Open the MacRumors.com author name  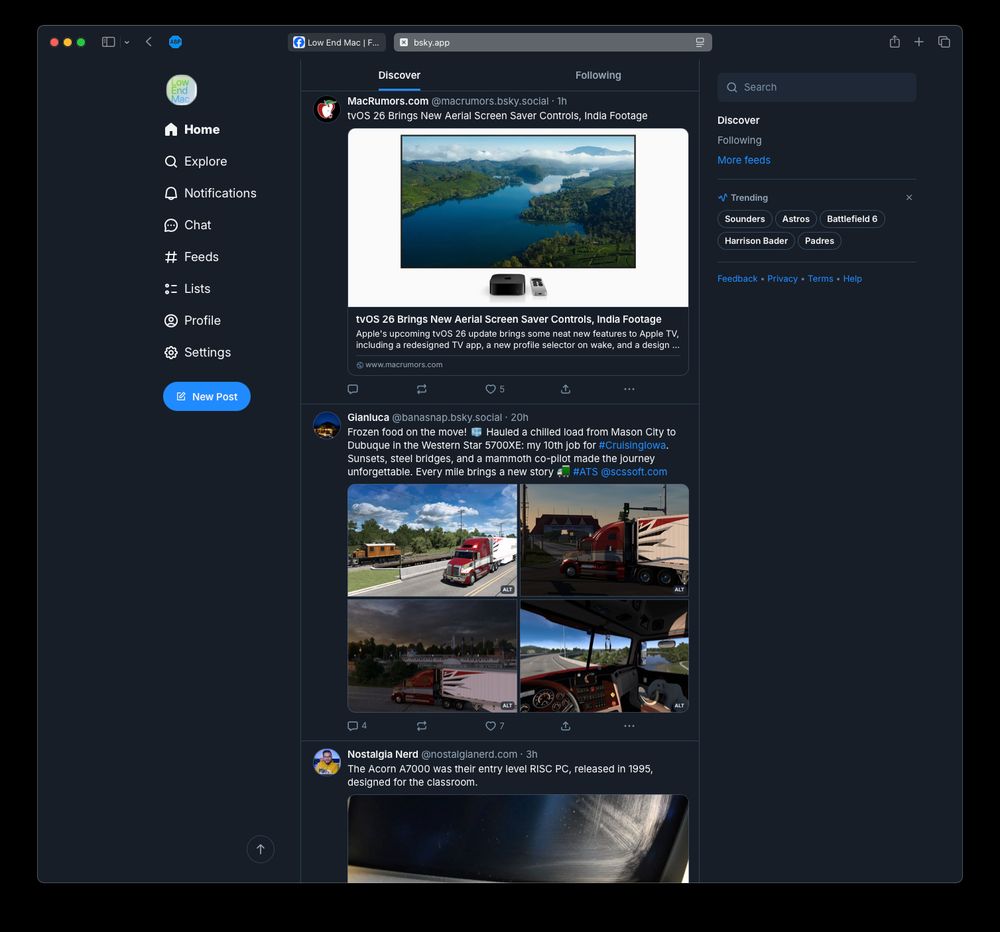(x=388, y=101)
